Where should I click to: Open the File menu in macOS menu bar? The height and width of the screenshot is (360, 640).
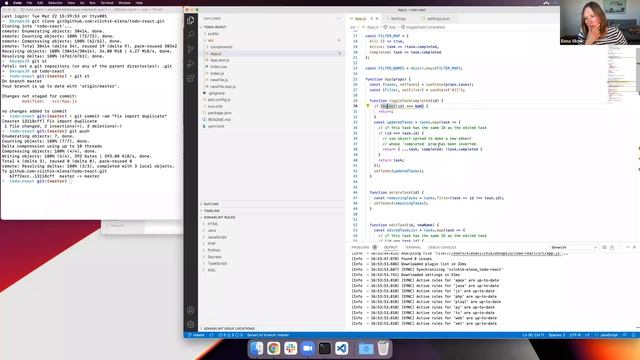(x=29, y=2)
